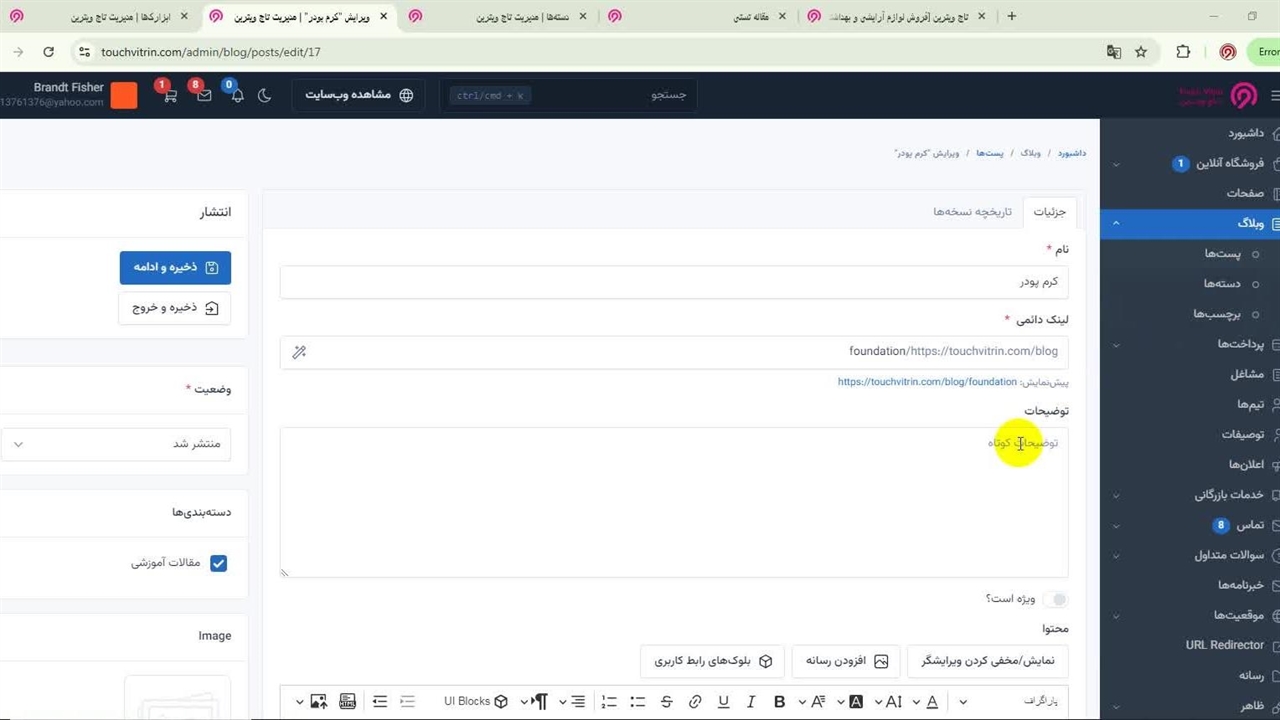Open the editor font color picker
Image resolution: width=1280 pixels, height=720 pixels.
tap(932, 702)
